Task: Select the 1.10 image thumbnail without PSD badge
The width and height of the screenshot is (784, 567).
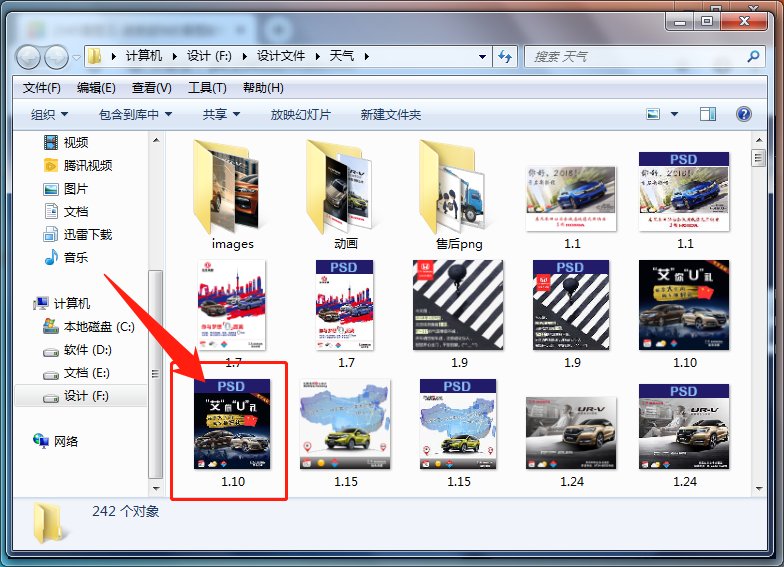Action: (x=684, y=305)
